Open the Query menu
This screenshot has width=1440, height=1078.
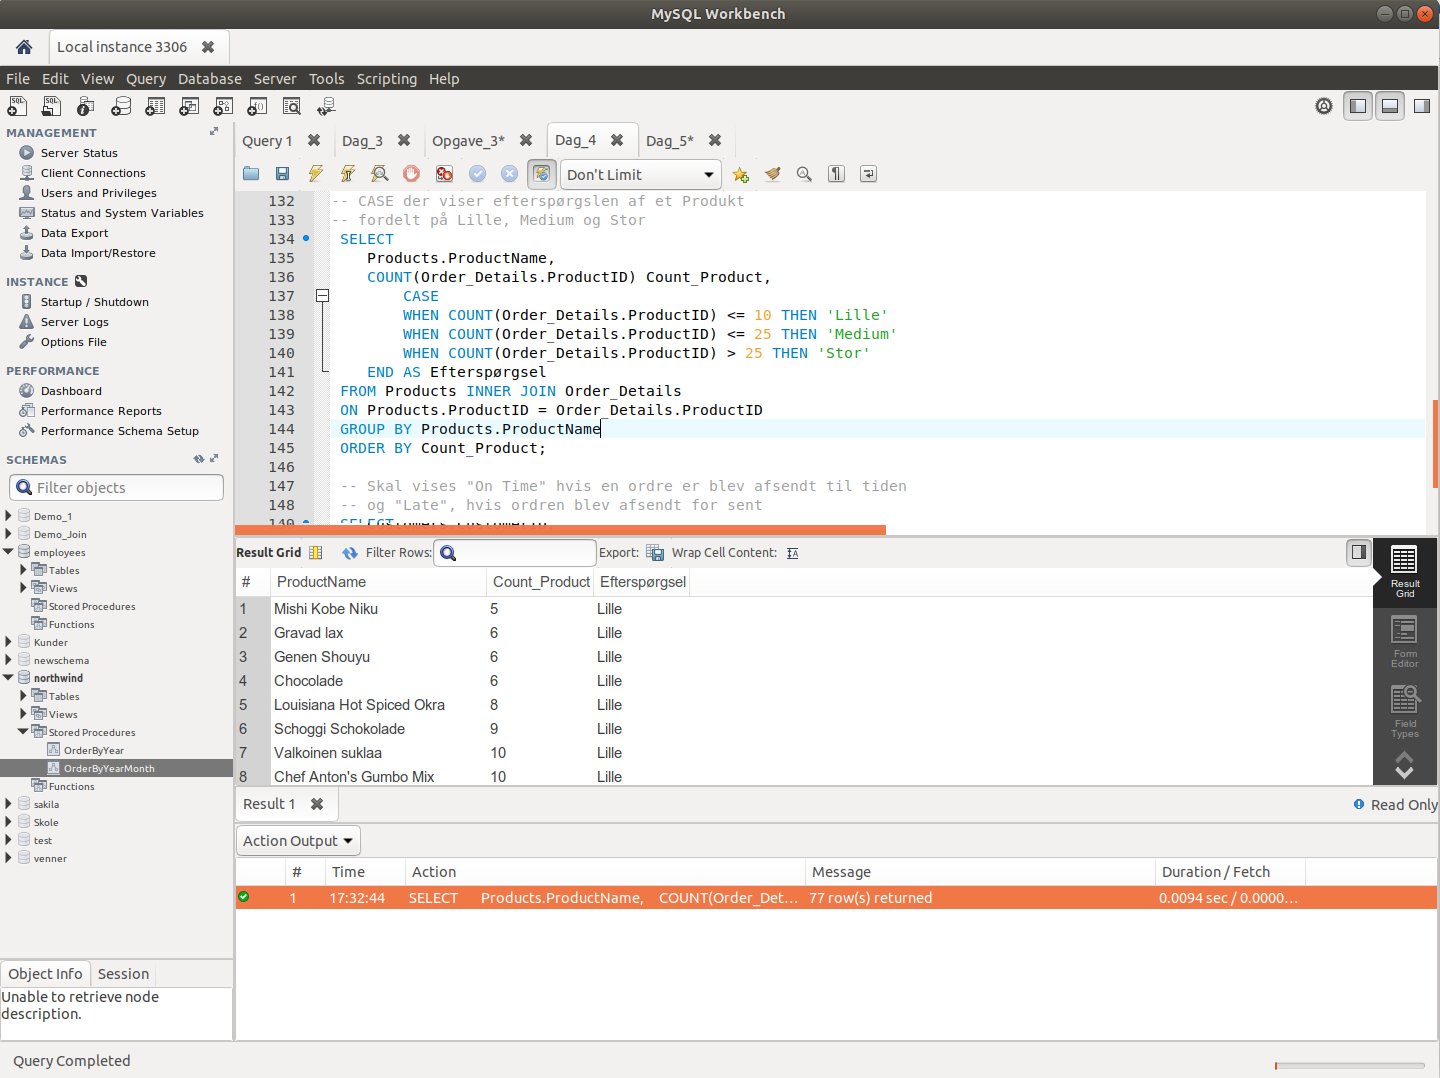point(146,79)
